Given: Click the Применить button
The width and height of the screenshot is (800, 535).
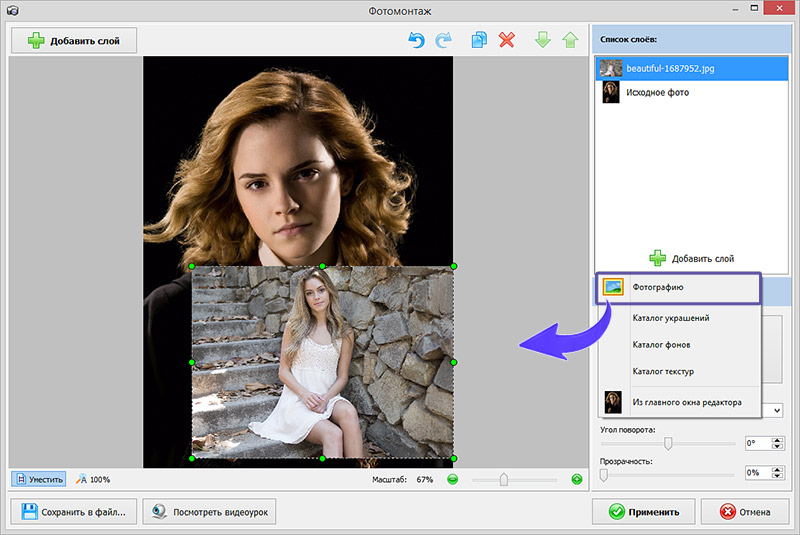Looking at the screenshot, I should click(x=643, y=512).
